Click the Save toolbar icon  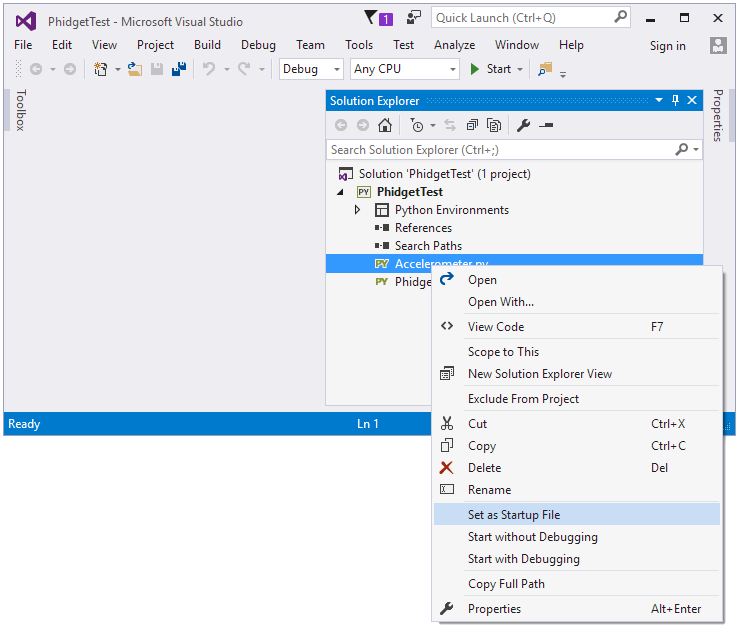pyautogui.click(x=157, y=69)
